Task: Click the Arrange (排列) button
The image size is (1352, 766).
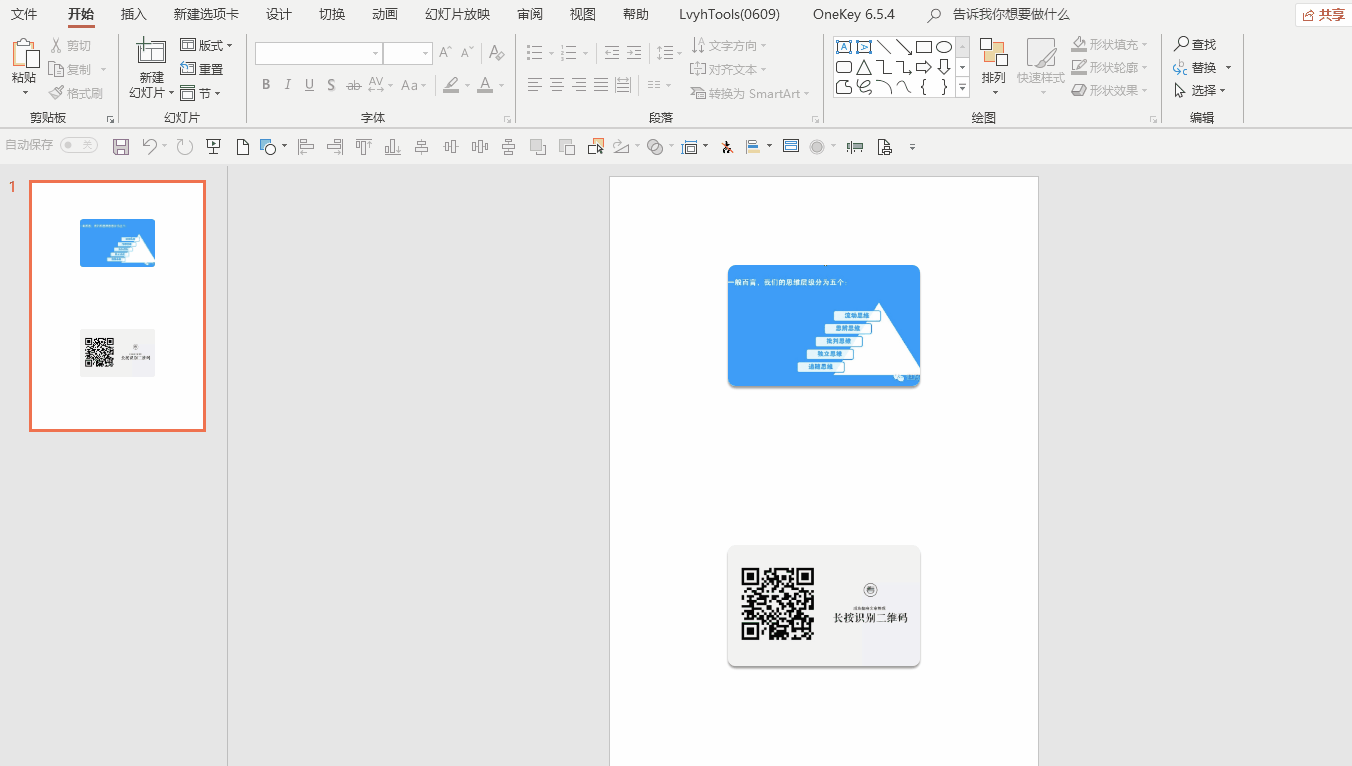Action: pos(993,67)
